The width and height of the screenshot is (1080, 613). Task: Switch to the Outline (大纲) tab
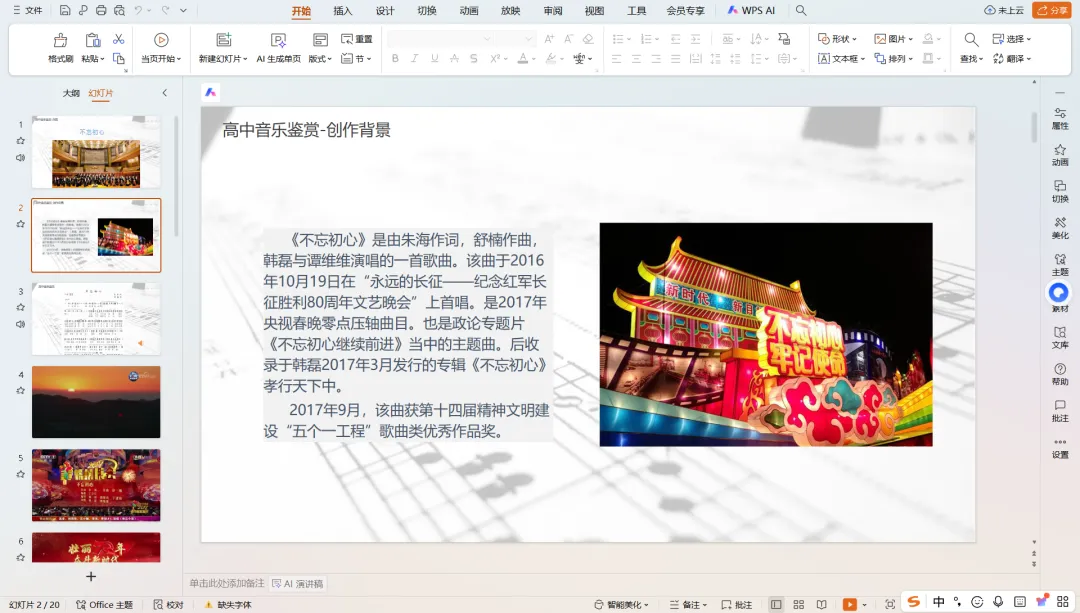pyautogui.click(x=71, y=93)
